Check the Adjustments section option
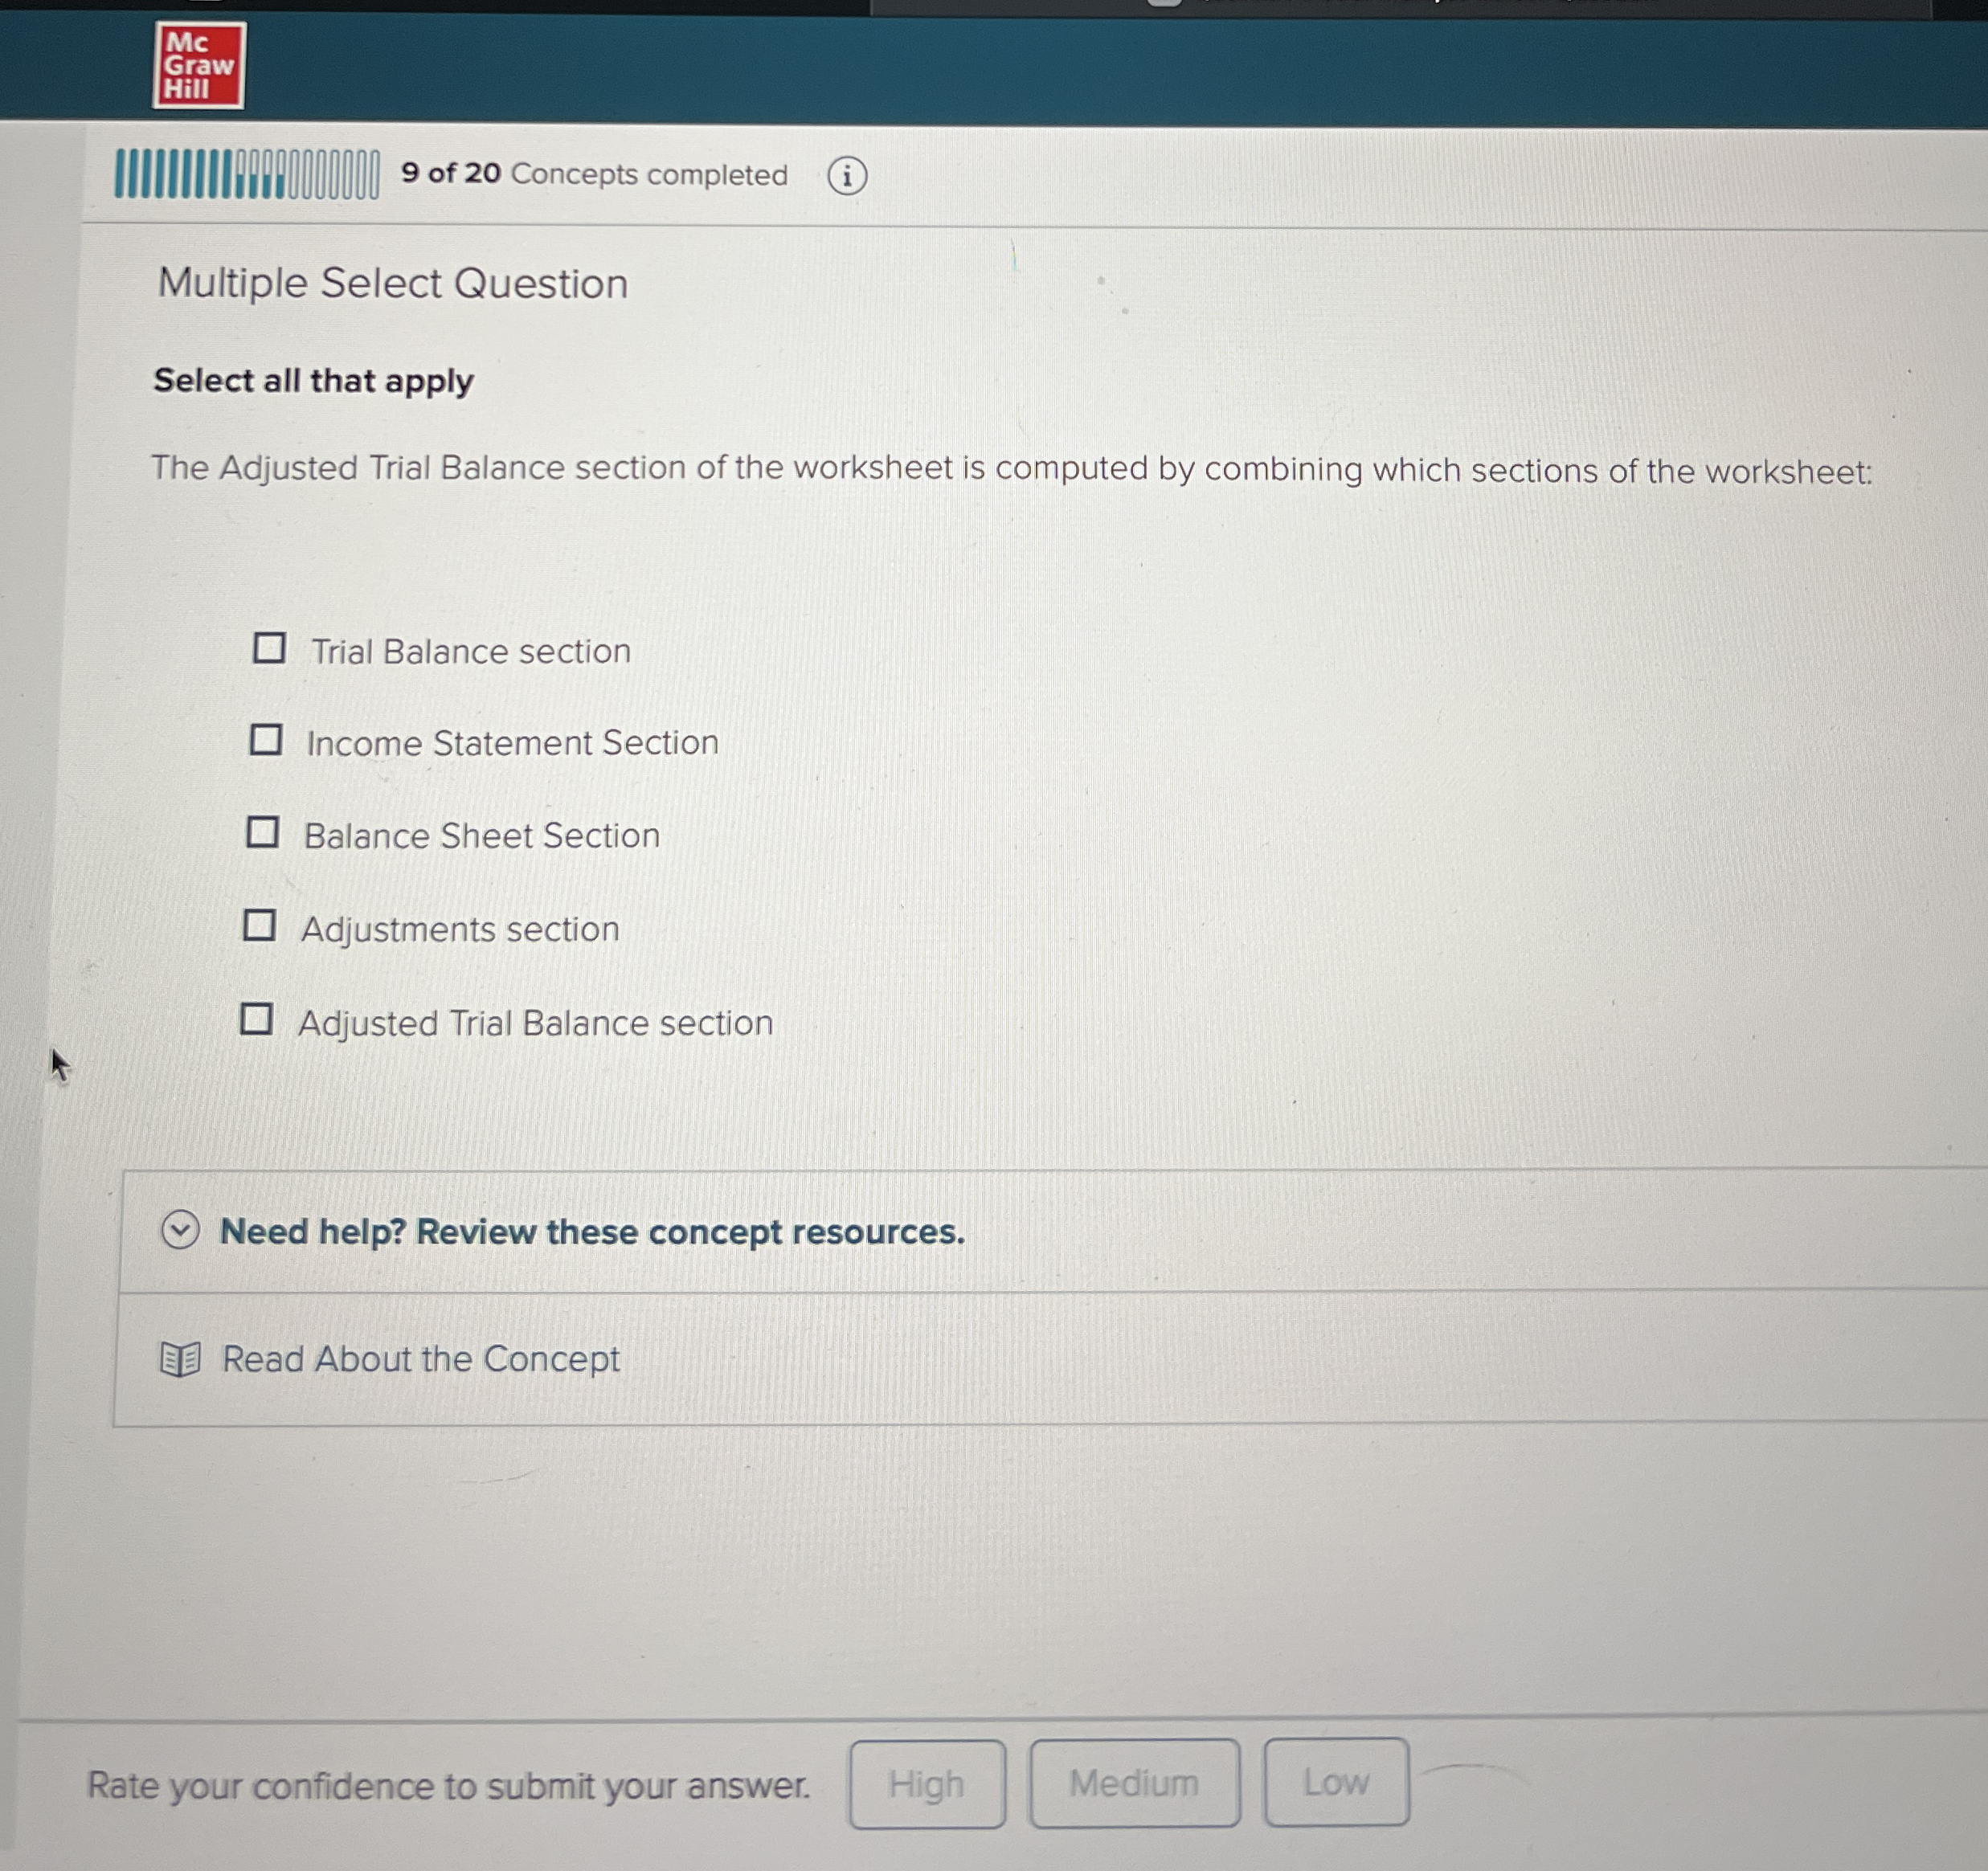The height and width of the screenshot is (1871, 1988). (x=262, y=927)
